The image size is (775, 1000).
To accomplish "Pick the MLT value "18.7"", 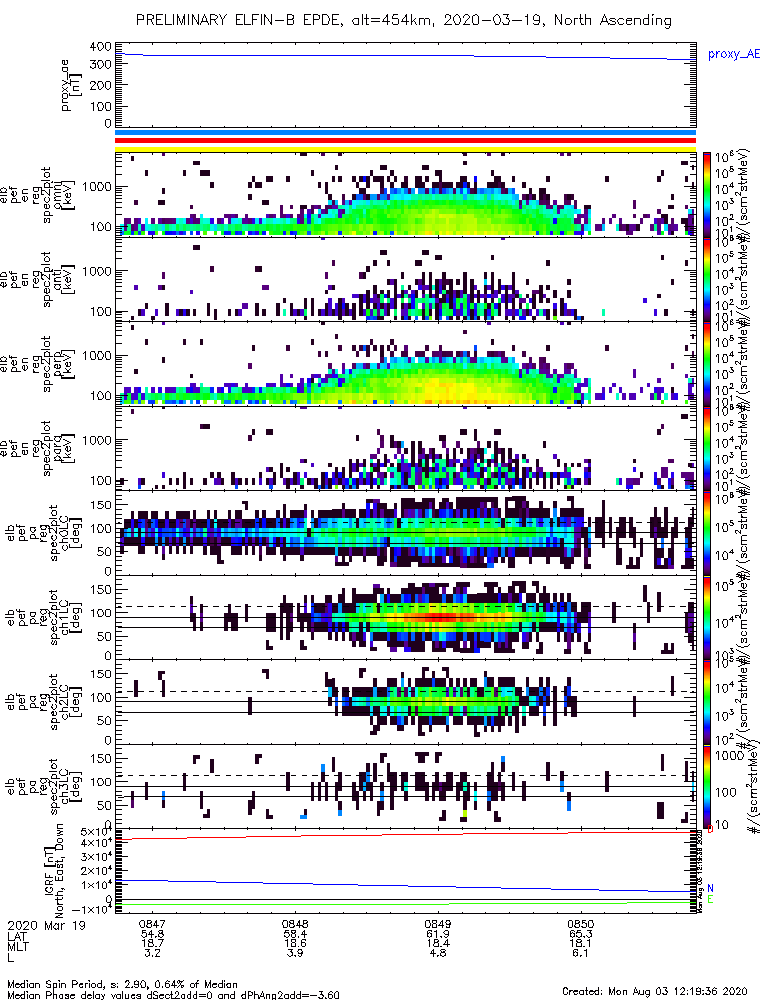I will (152, 943).
